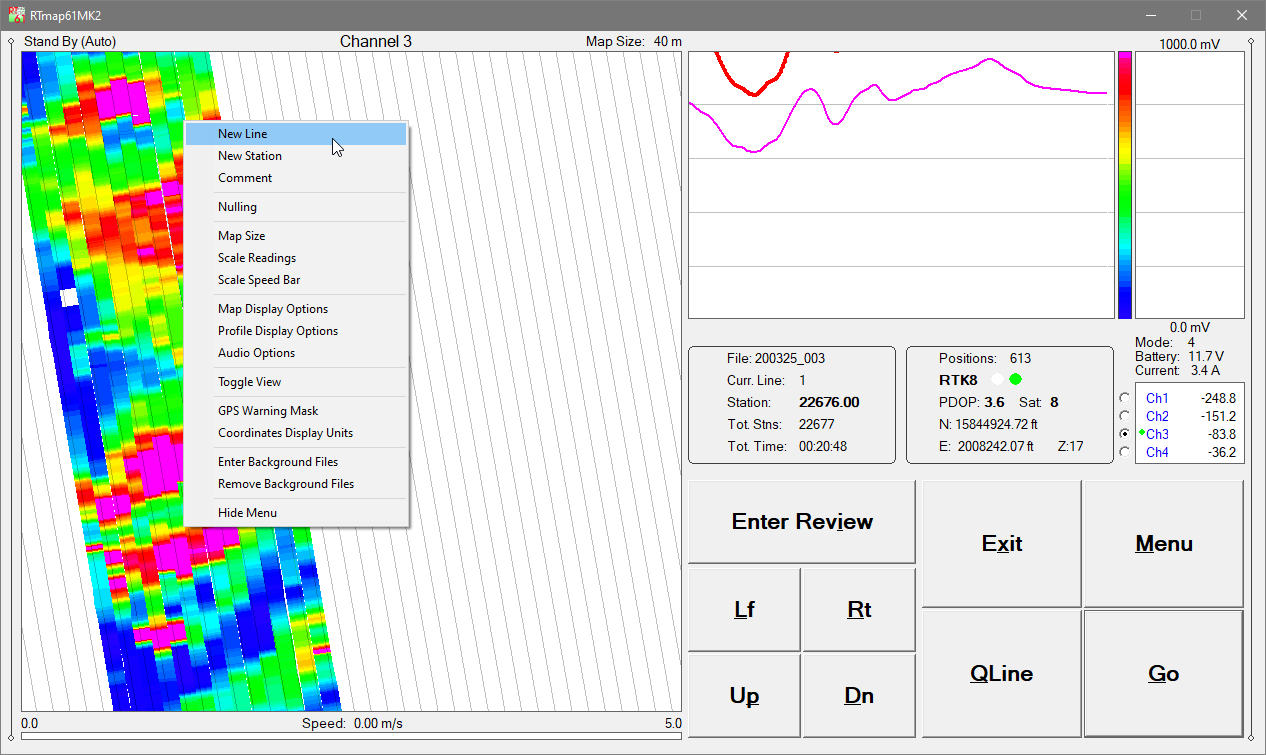
Task: Click the Up button
Action: [x=744, y=696]
